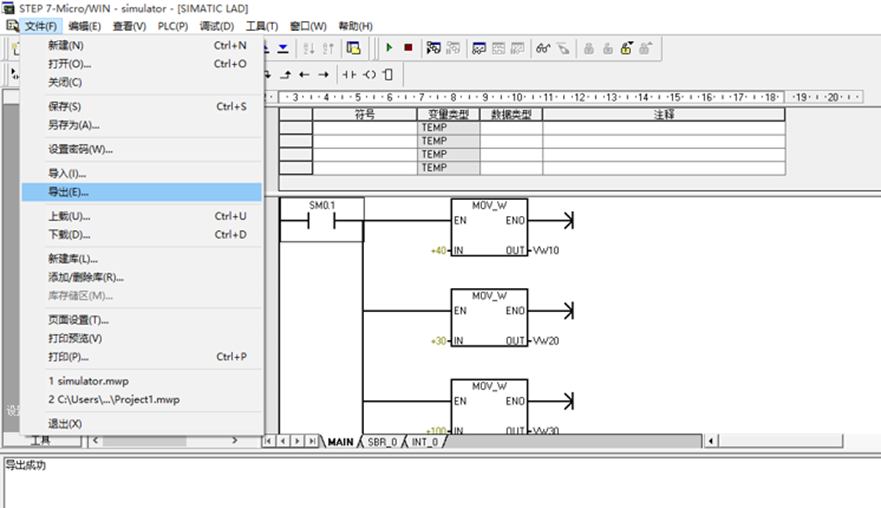Switch to the INT_0 tab

pyautogui.click(x=423, y=441)
